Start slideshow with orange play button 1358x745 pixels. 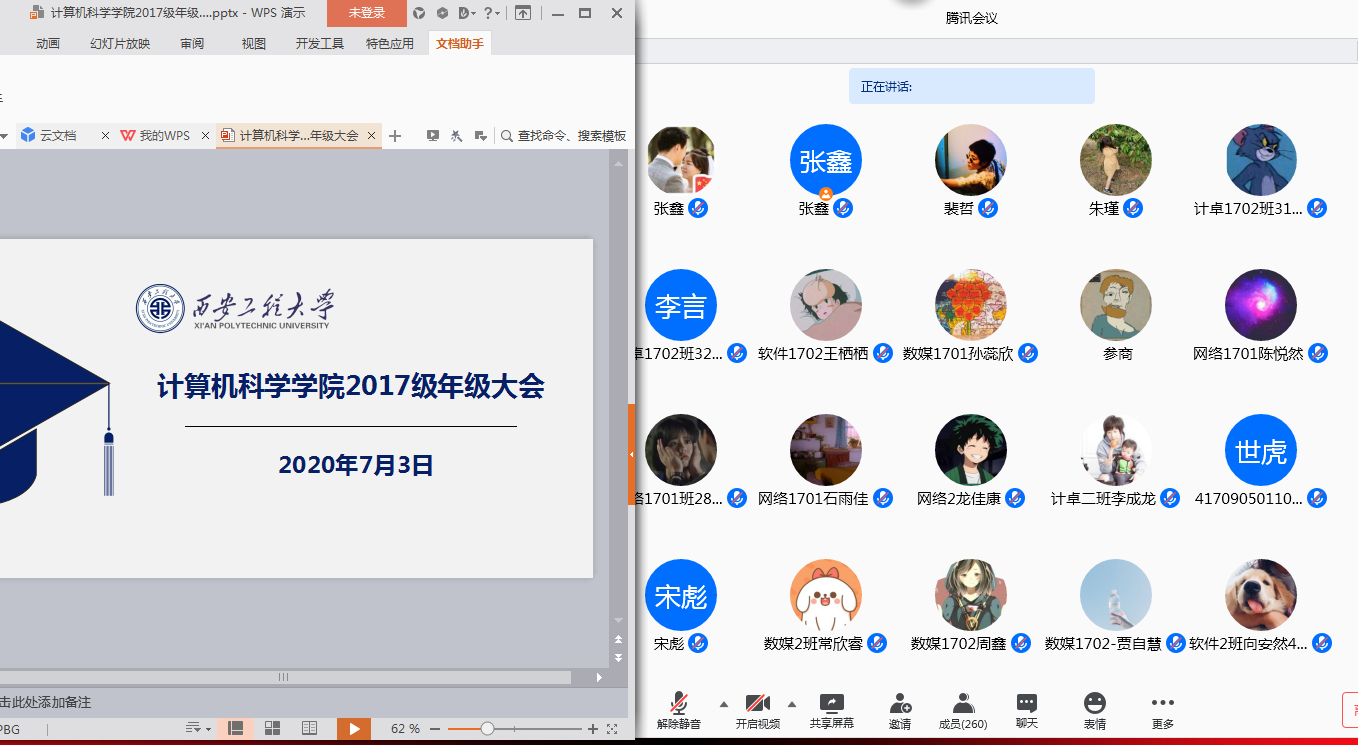point(353,729)
